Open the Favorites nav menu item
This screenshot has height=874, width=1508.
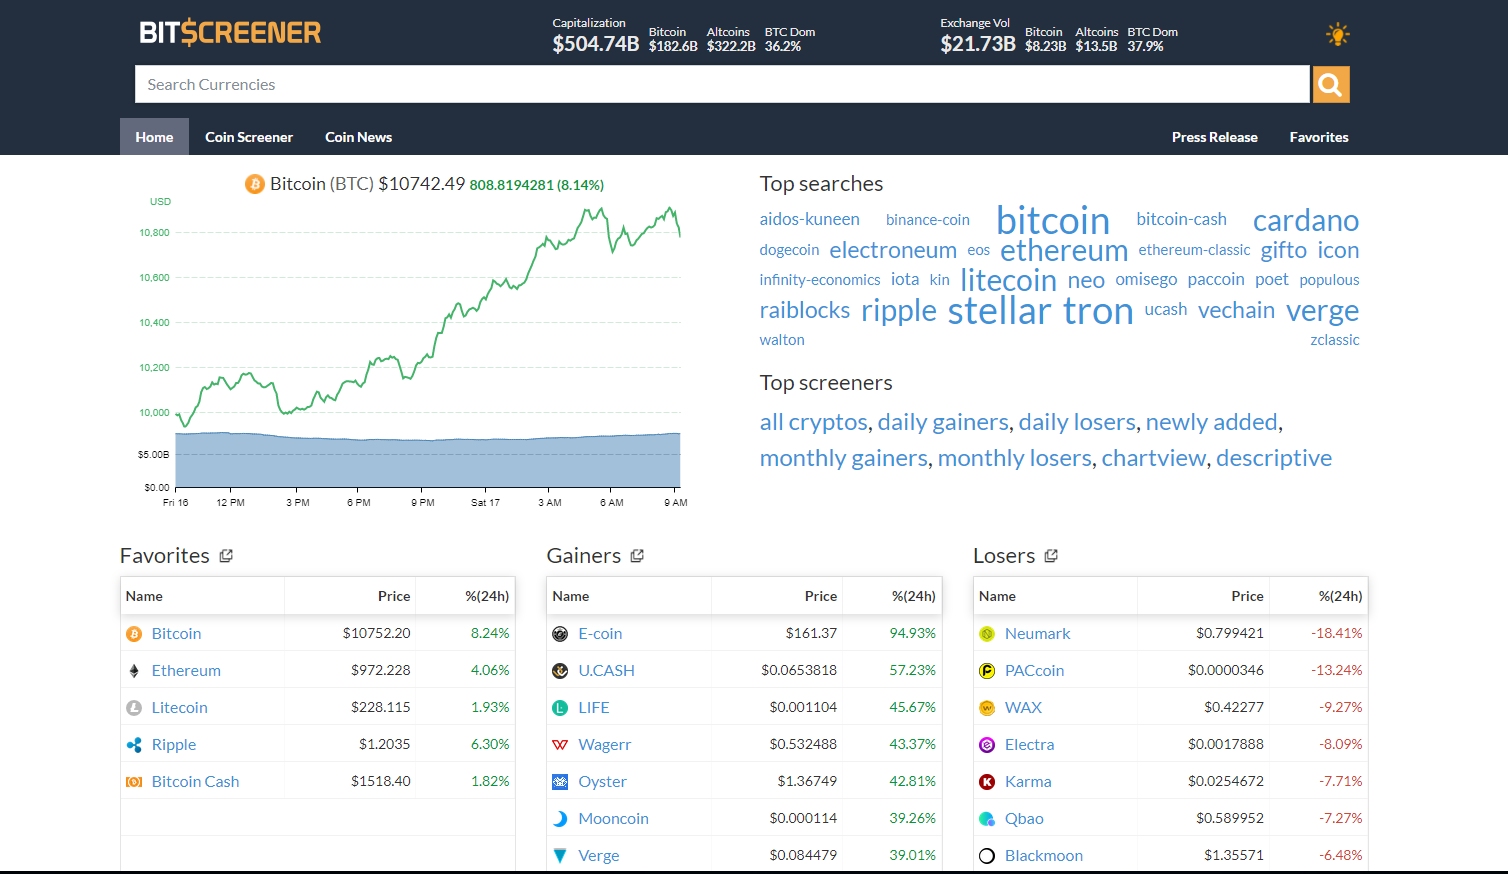click(1319, 137)
